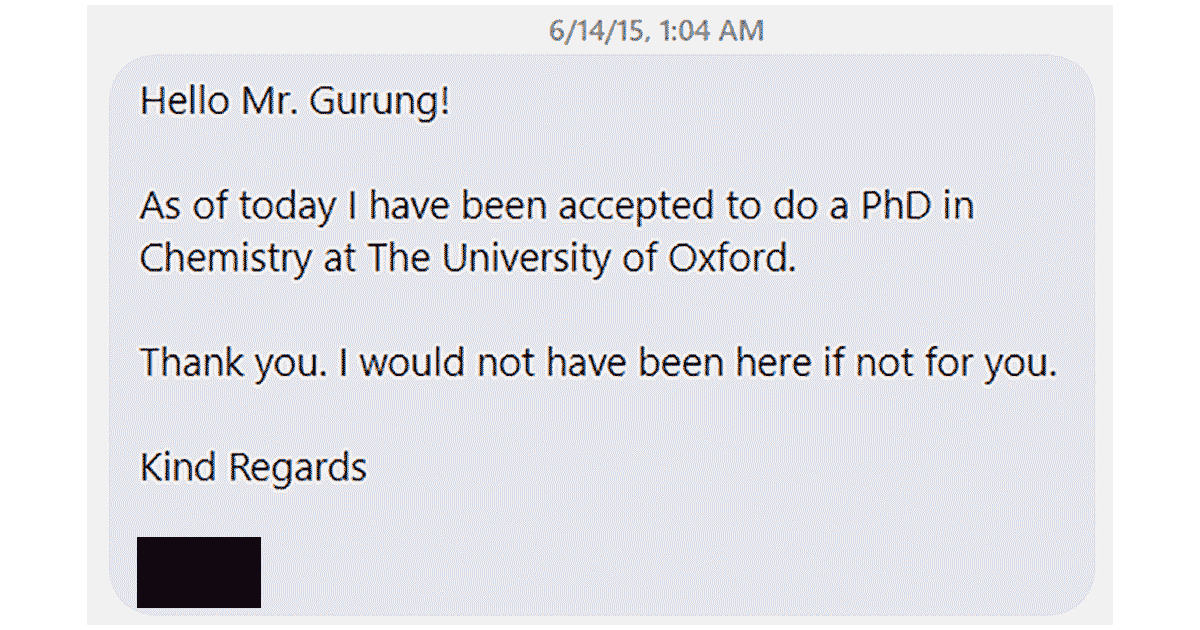Click the 6/14/15 date in the timestamp
This screenshot has width=1200, height=630.
pyautogui.click(x=591, y=31)
